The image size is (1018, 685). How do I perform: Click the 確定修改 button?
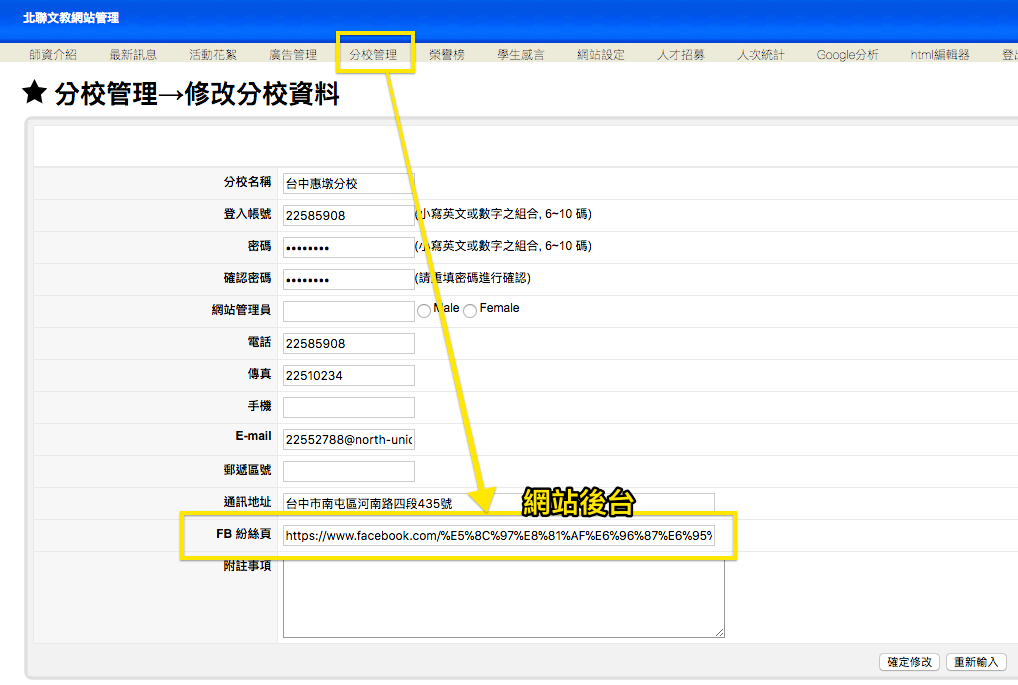pos(909,662)
